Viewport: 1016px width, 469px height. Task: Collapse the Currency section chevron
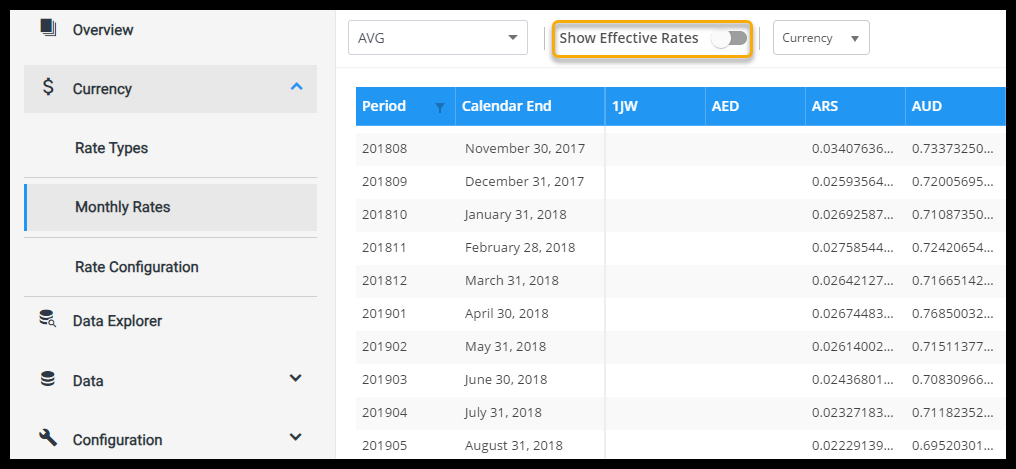click(296, 87)
